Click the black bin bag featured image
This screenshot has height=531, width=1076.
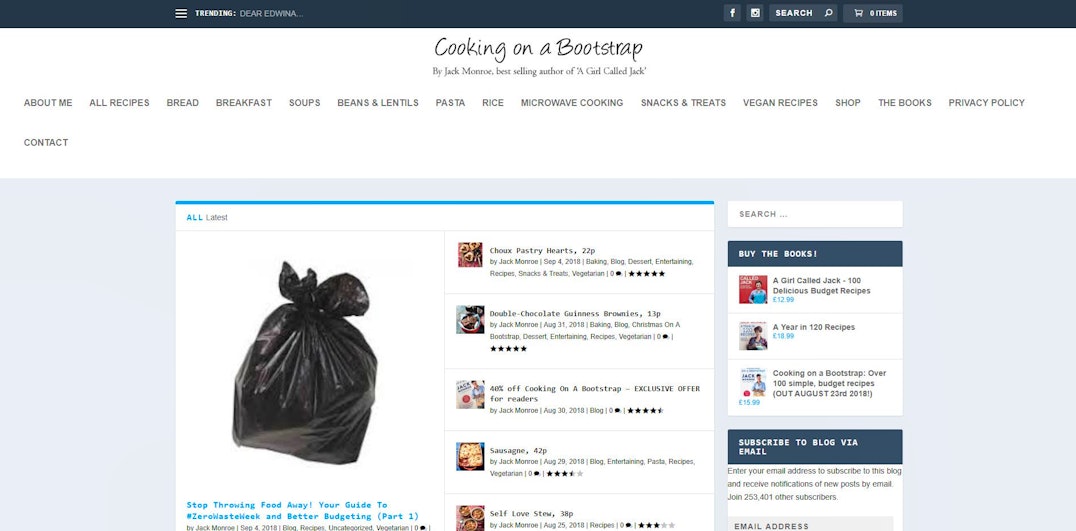point(305,363)
